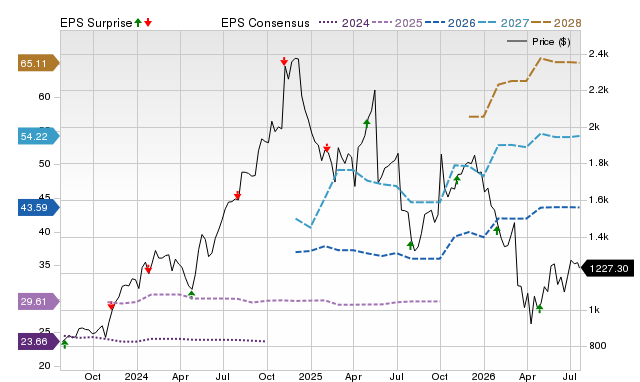Click the 2.2k price axis label
This screenshot has width=640, height=382.
598,90
